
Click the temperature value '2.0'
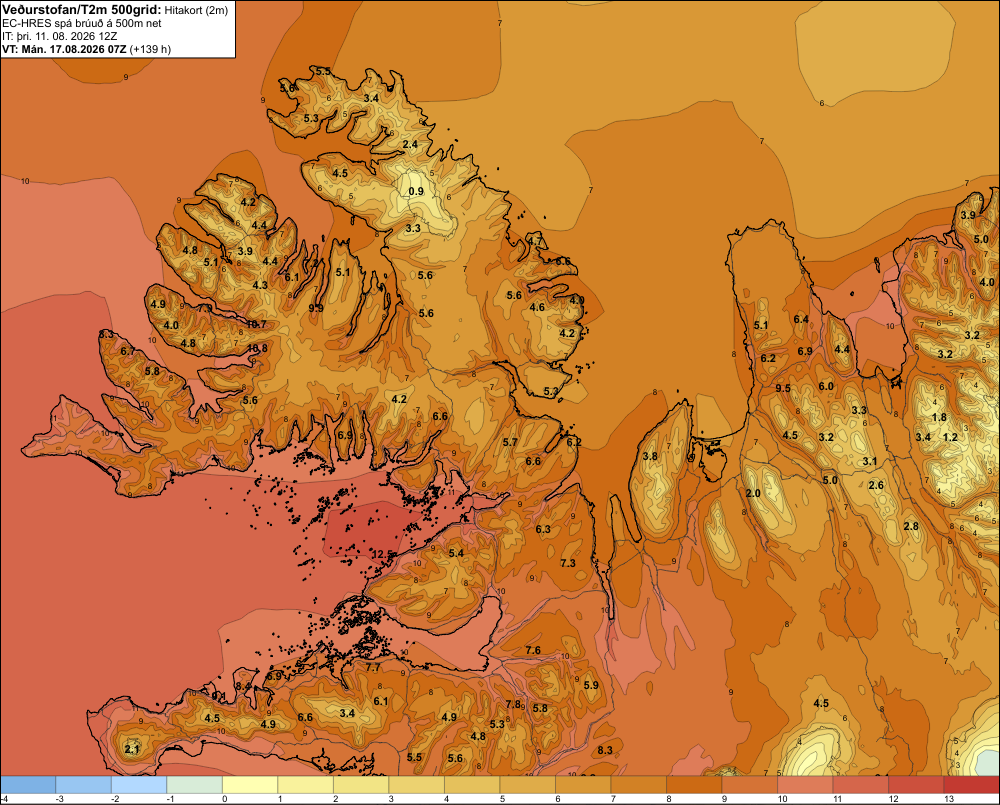pyautogui.click(x=753, y=493)
